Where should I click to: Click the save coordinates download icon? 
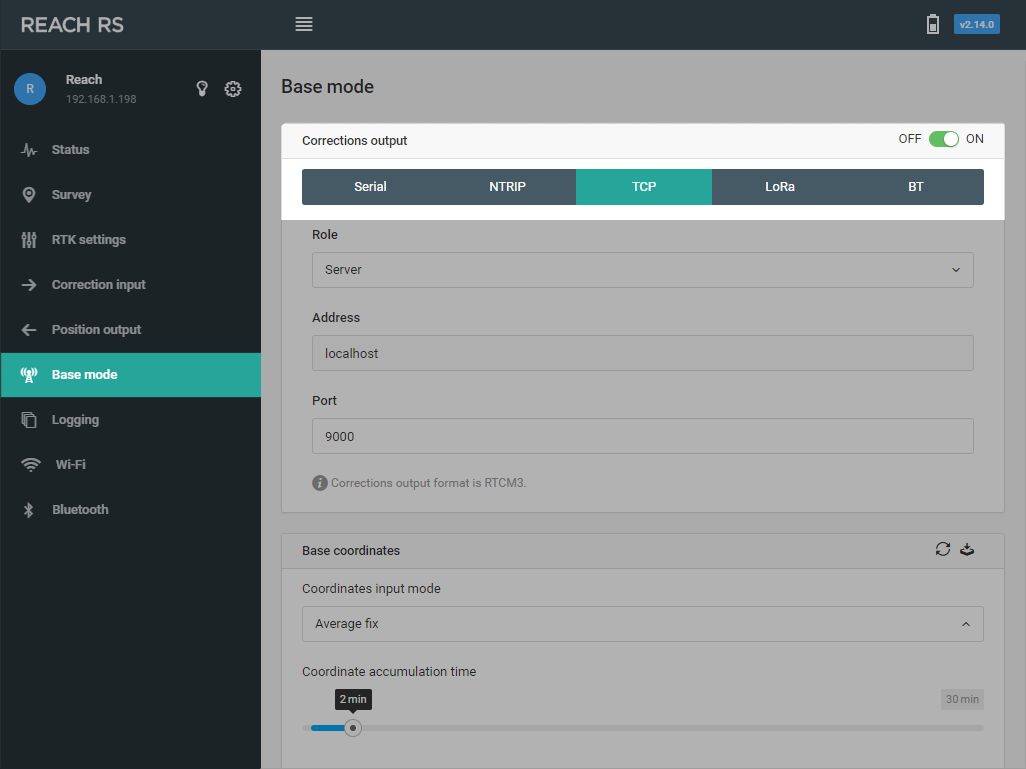click(x=967, y=549)
